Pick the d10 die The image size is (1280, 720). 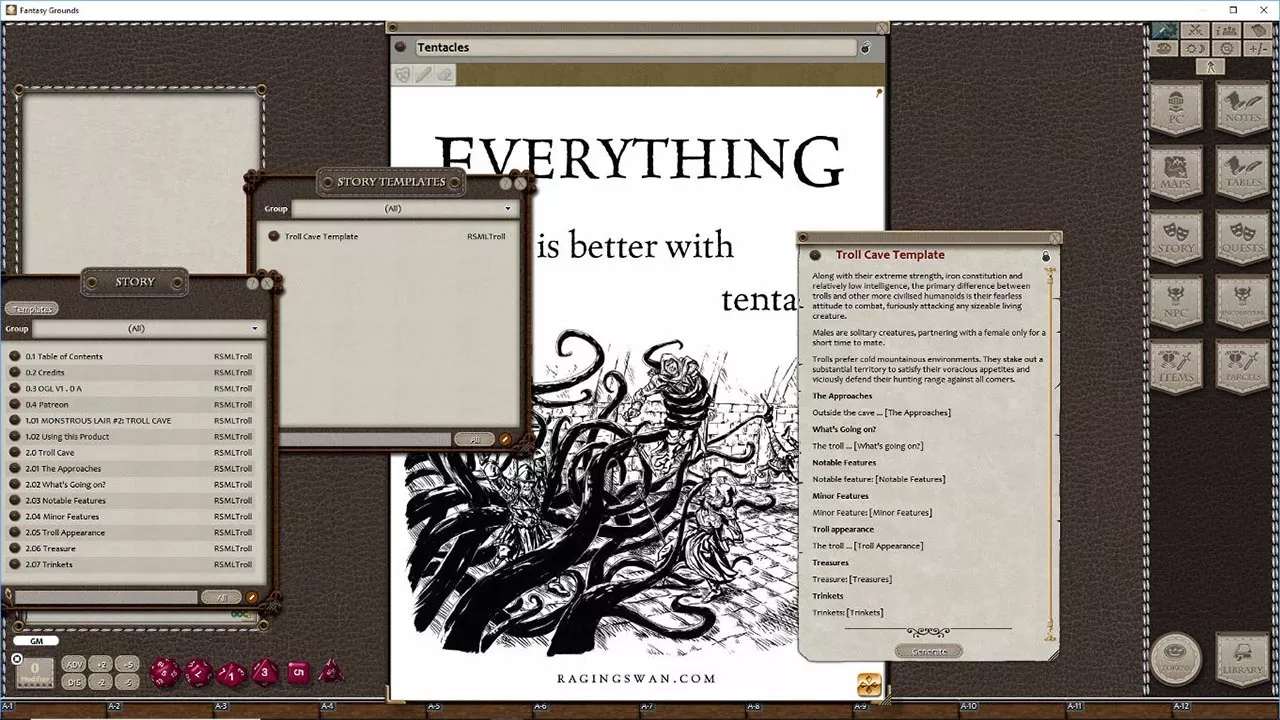[231, 674]
